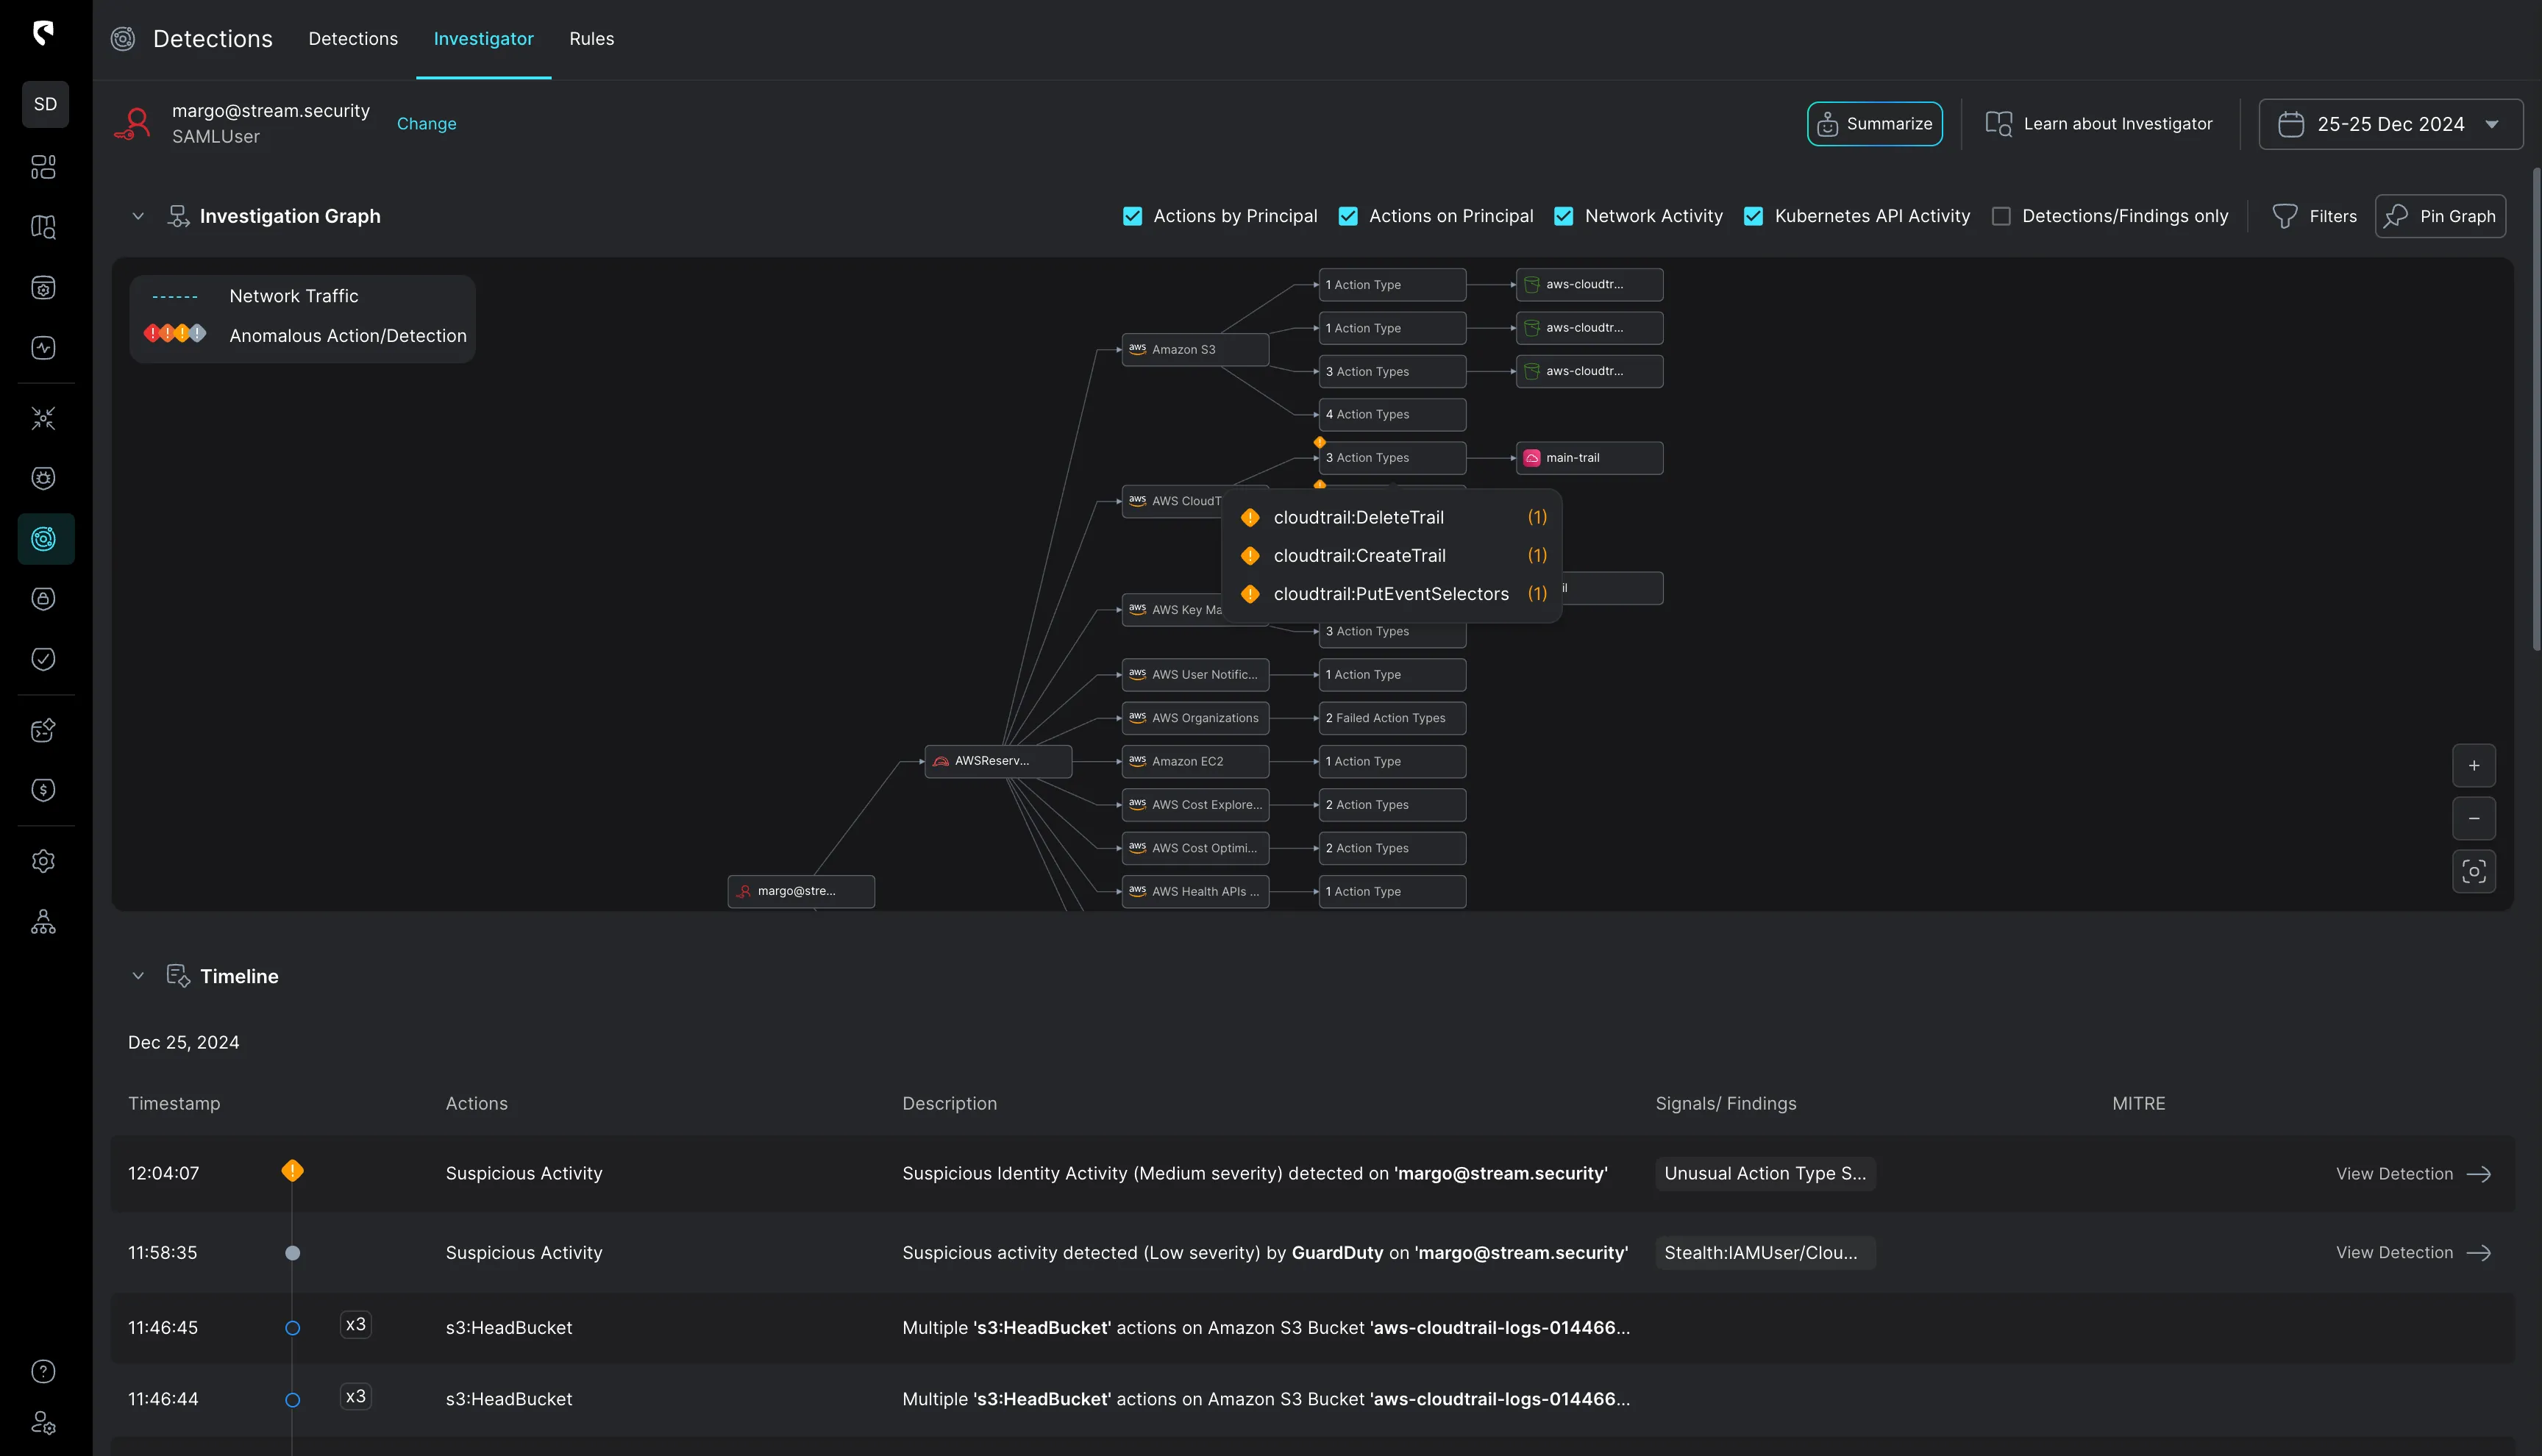This screenshot has height=1456, width=2542.
Task: Collapse the Investigation Graph section
Action: 138,216
